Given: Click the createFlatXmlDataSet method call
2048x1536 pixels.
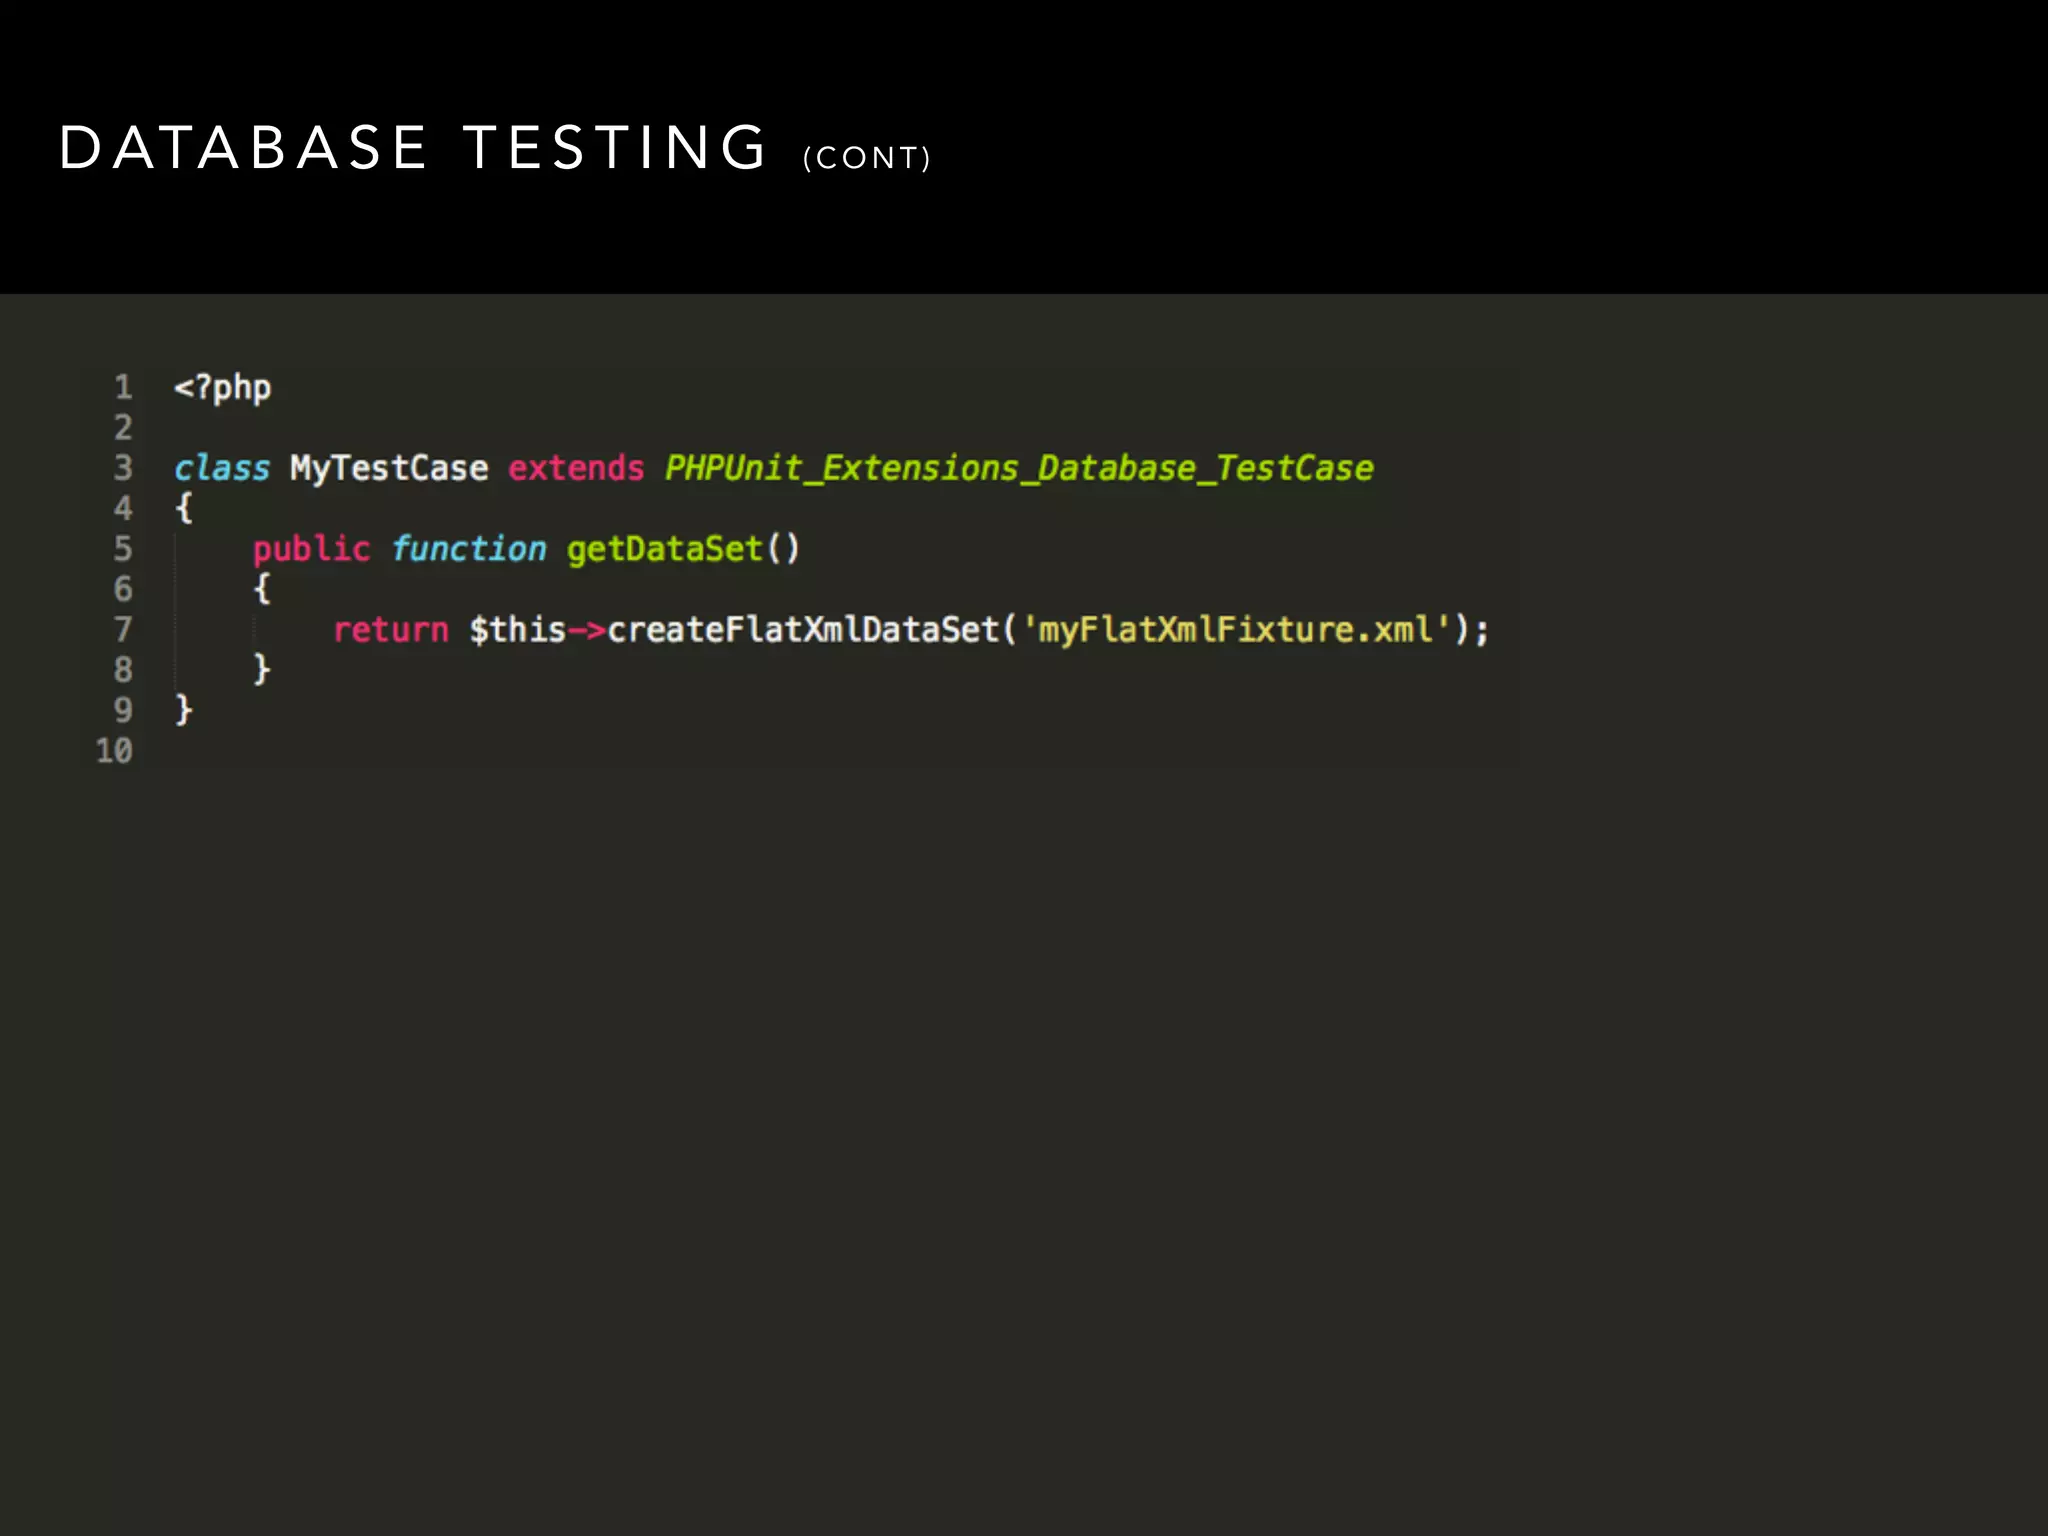Looking at the screenshot, I should [803, 630].
